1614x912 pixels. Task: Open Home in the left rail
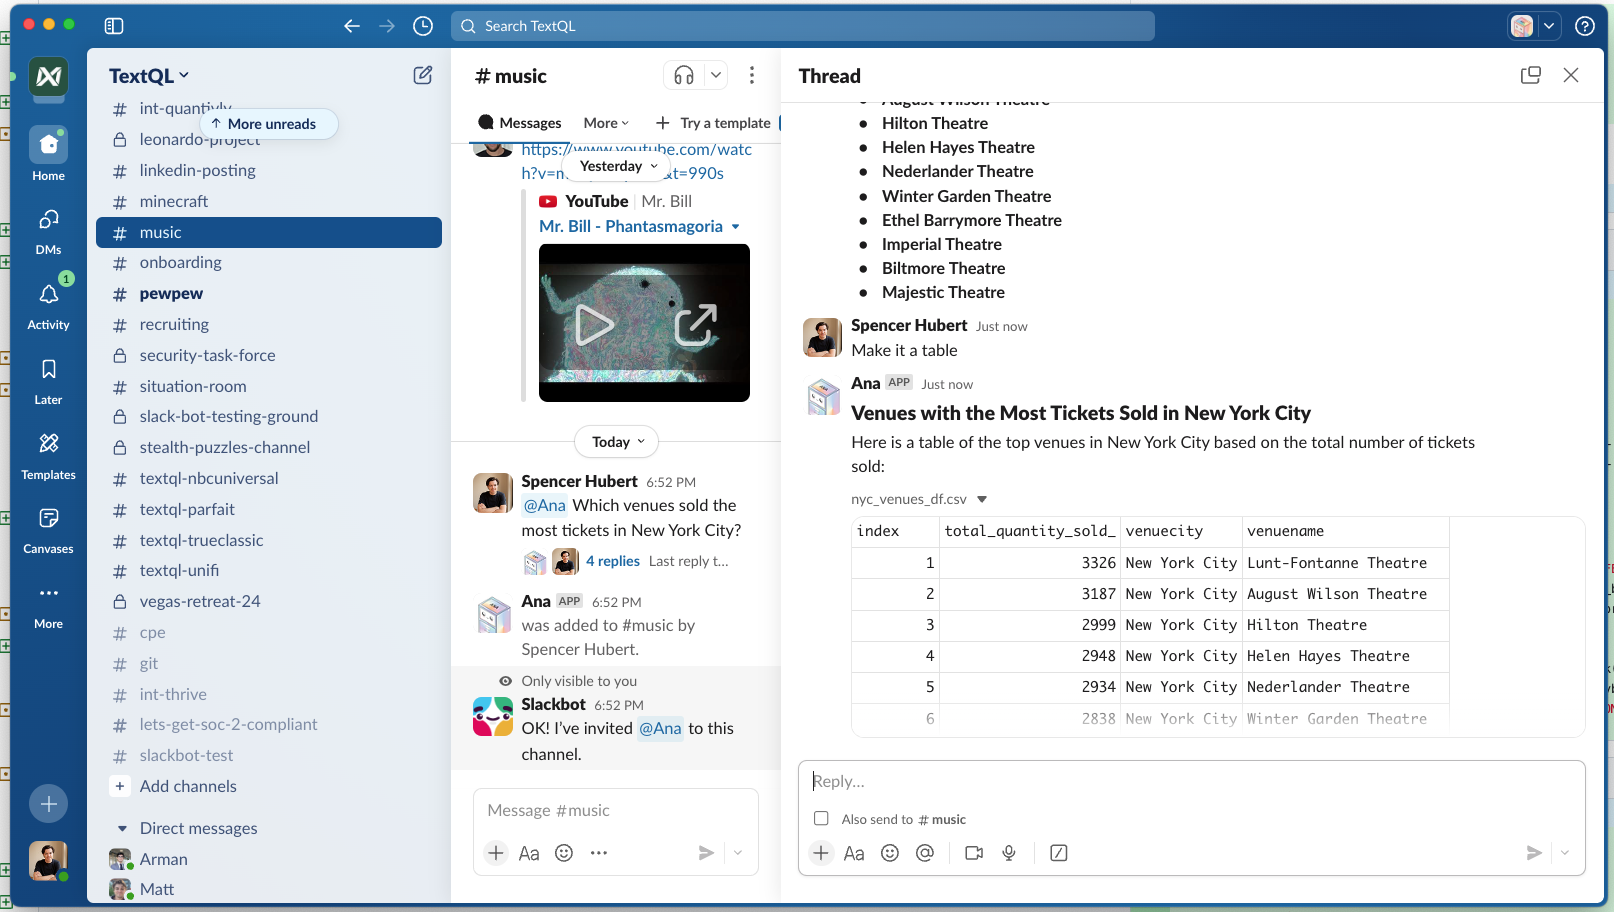48,154
